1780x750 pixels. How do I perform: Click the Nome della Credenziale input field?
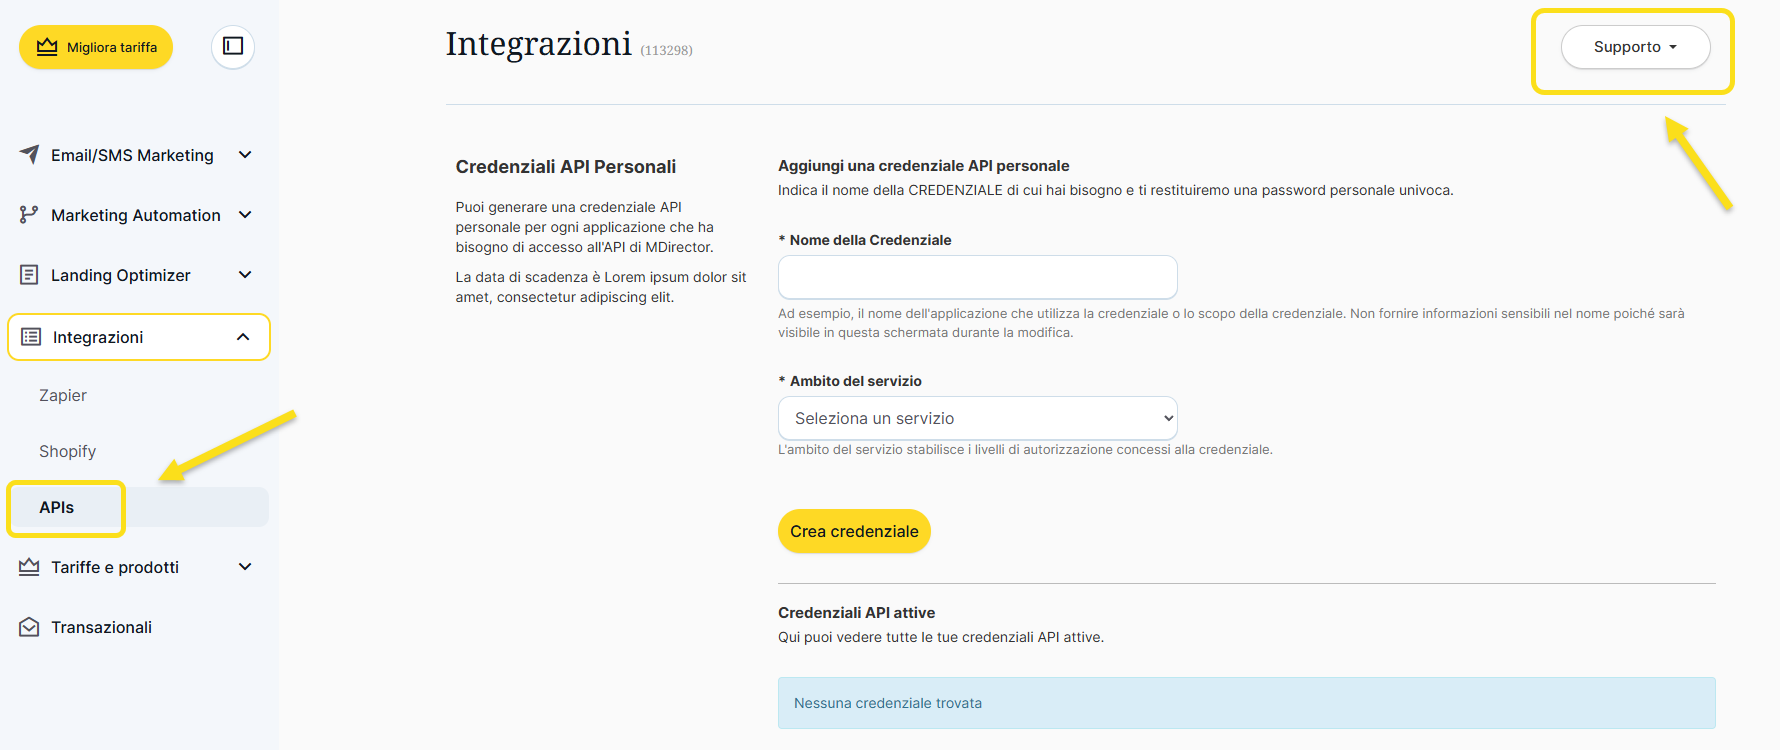click(x=977, y=277)
